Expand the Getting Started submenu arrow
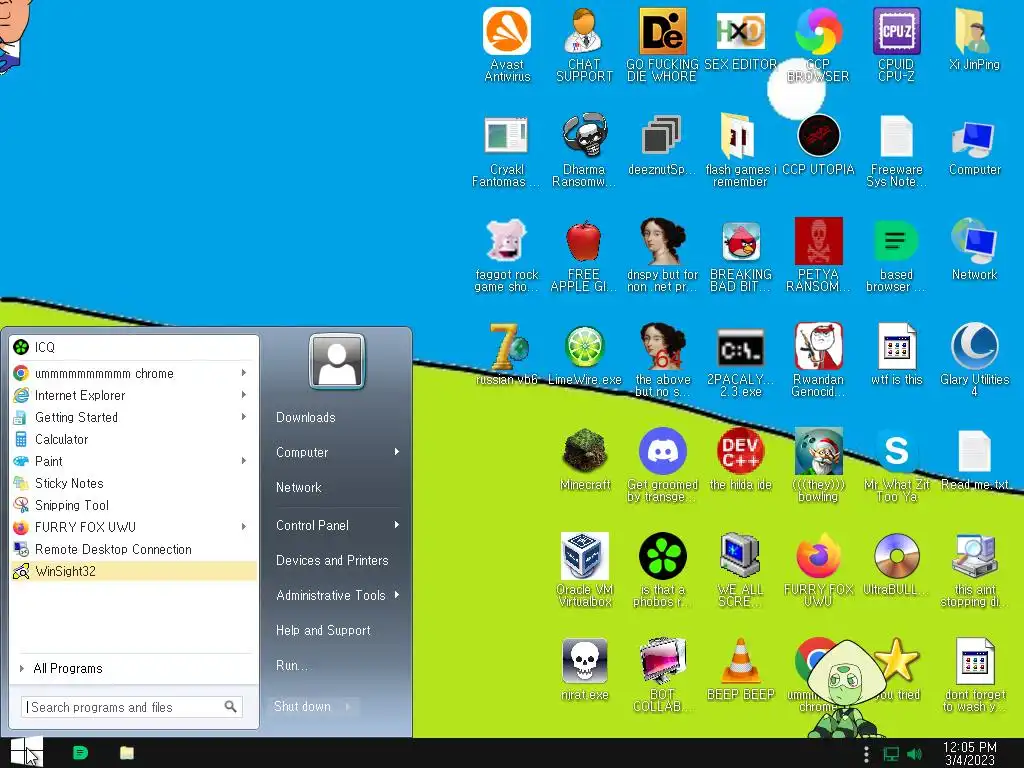 pyautogui.click(x=244, y=417)
